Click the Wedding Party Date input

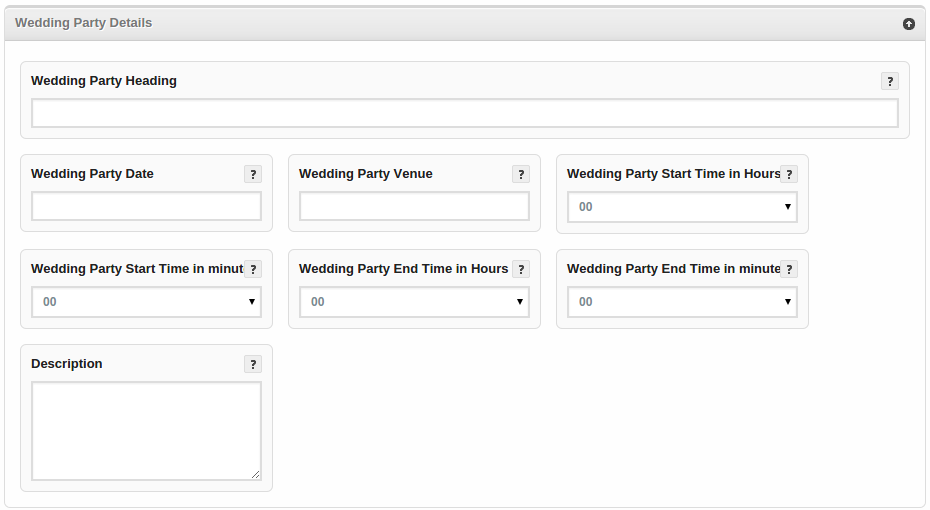[146, 207]
